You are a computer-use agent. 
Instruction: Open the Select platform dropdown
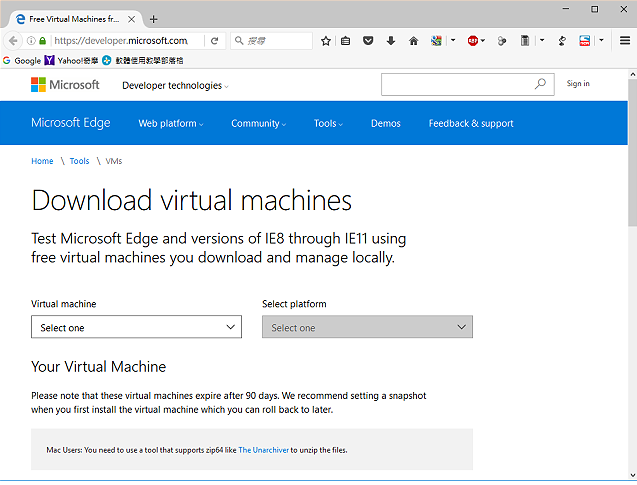pos(367,327)
